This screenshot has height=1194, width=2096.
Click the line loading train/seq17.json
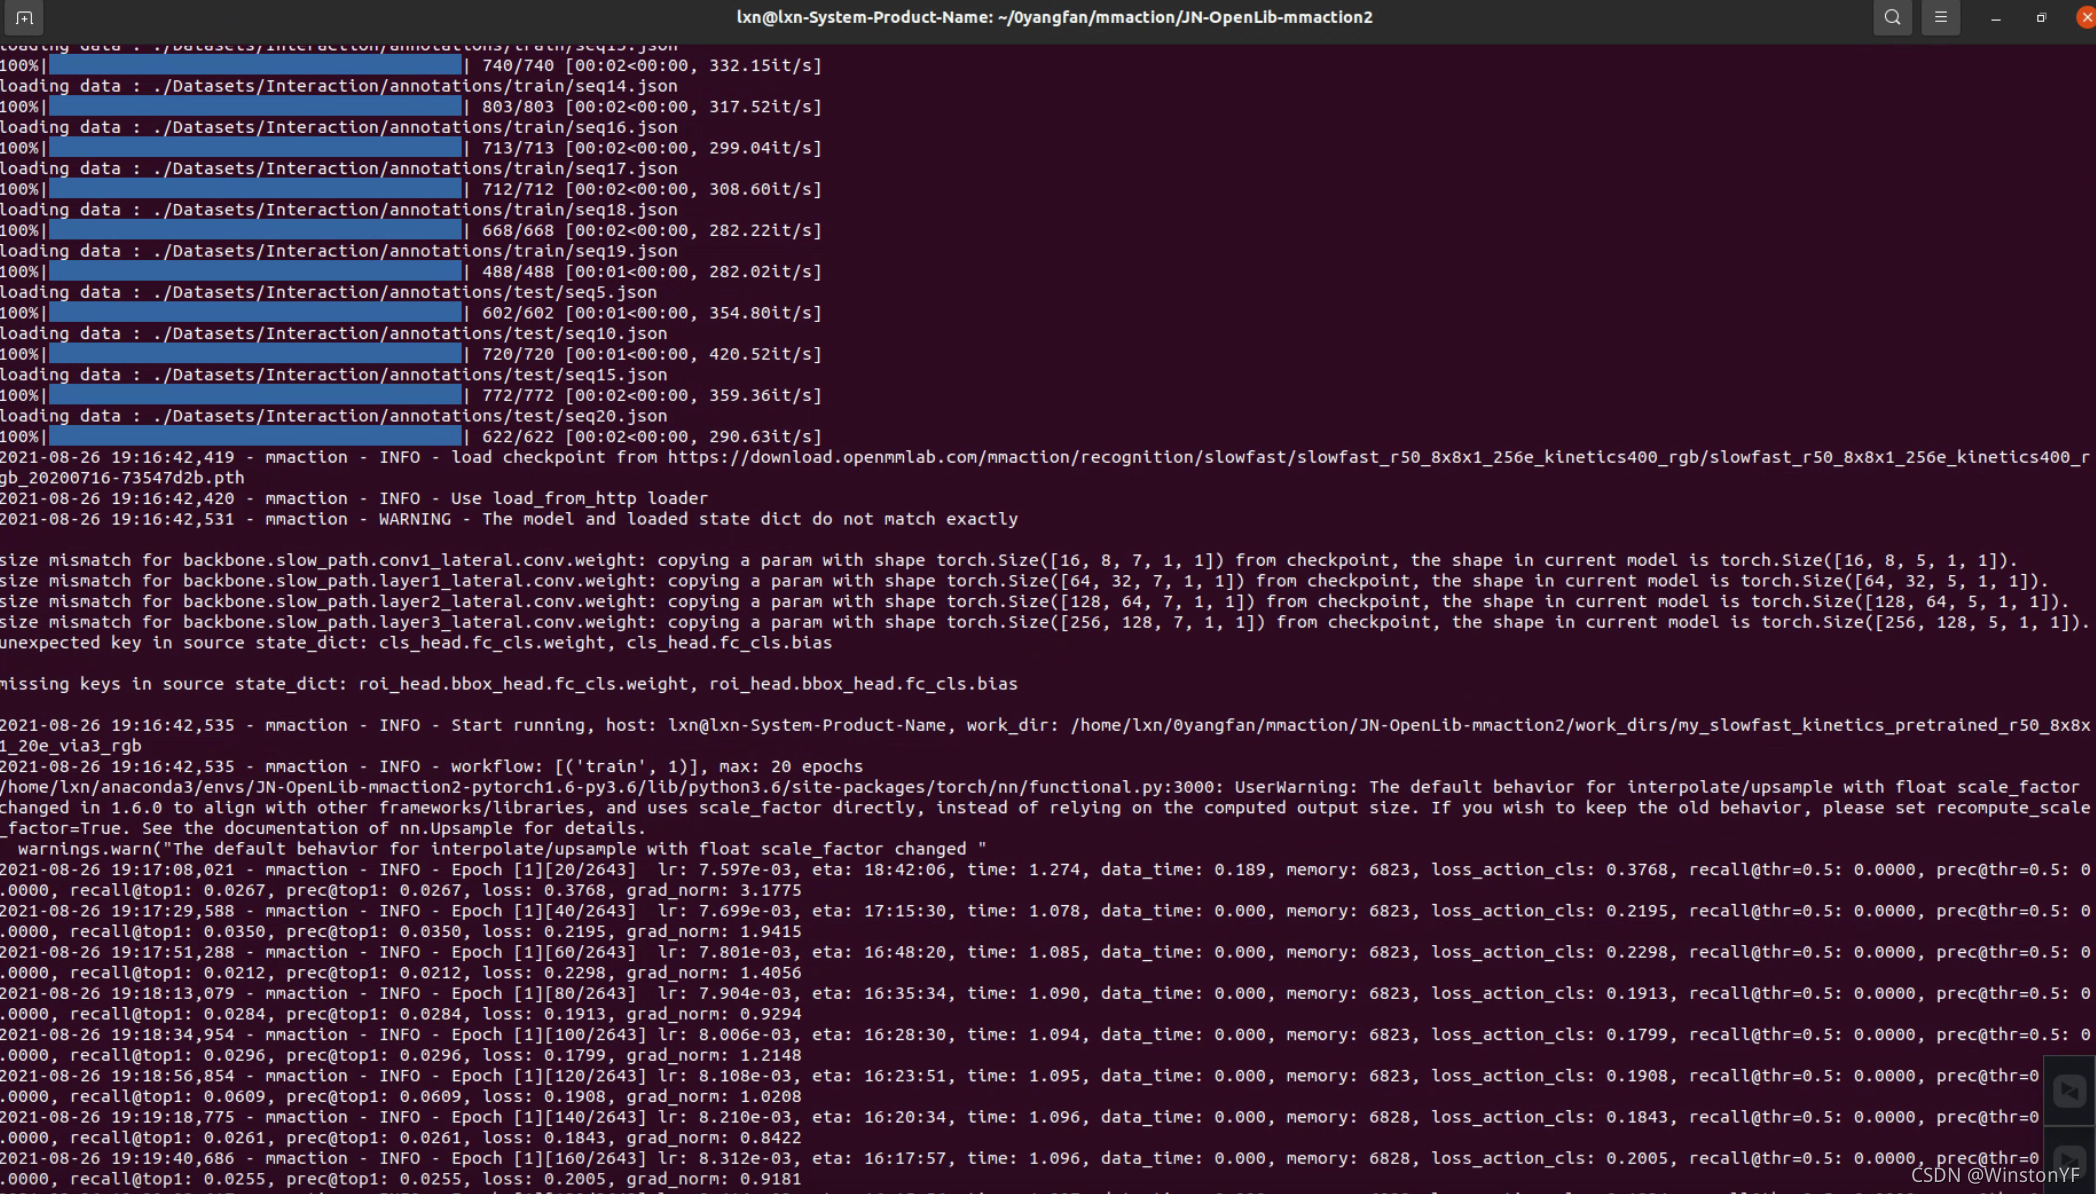tap(339, 168)
